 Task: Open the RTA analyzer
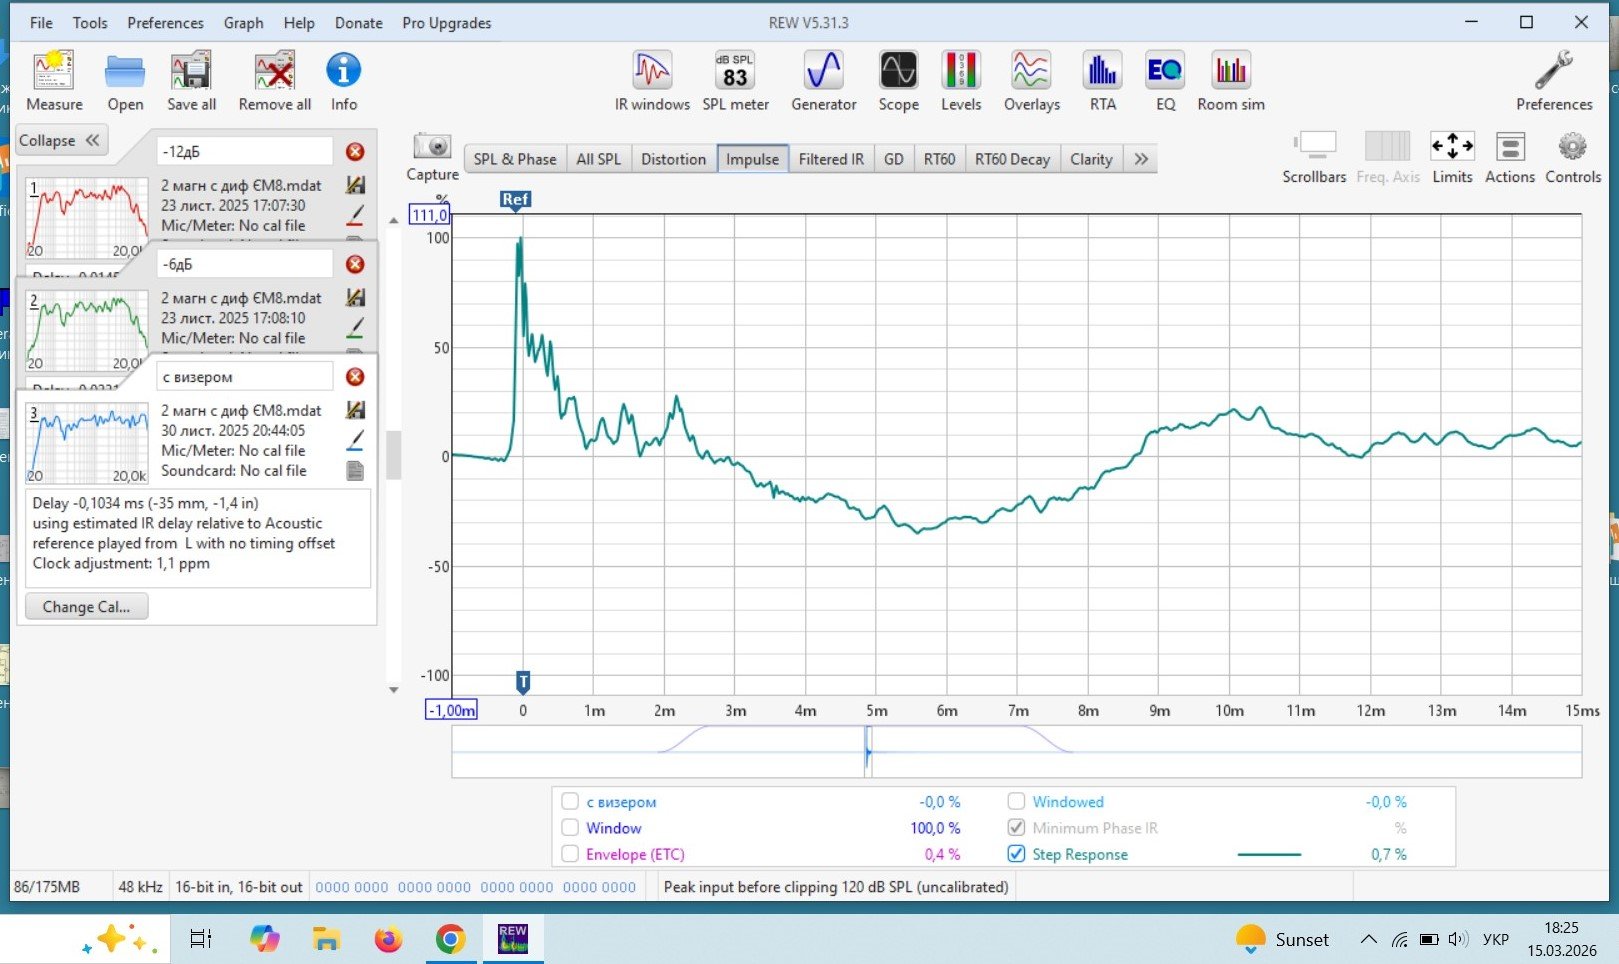pyautogui.click(x=1102, y=81)
